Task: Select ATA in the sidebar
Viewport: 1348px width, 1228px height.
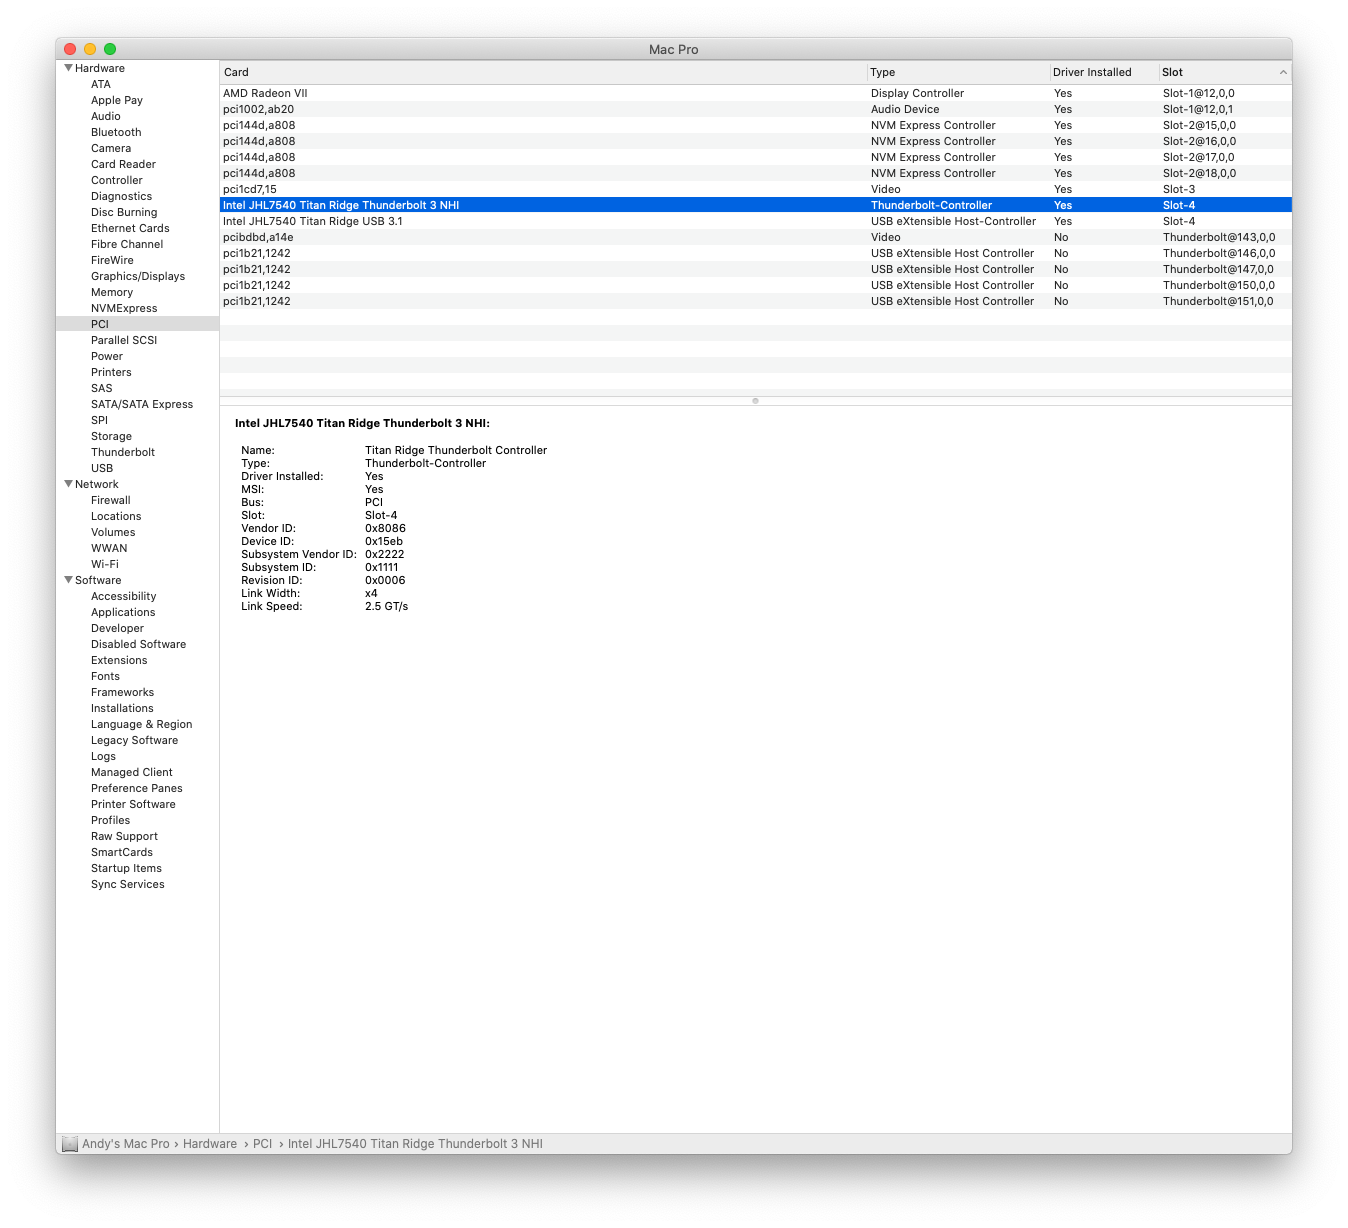Action: coord(101,84)
